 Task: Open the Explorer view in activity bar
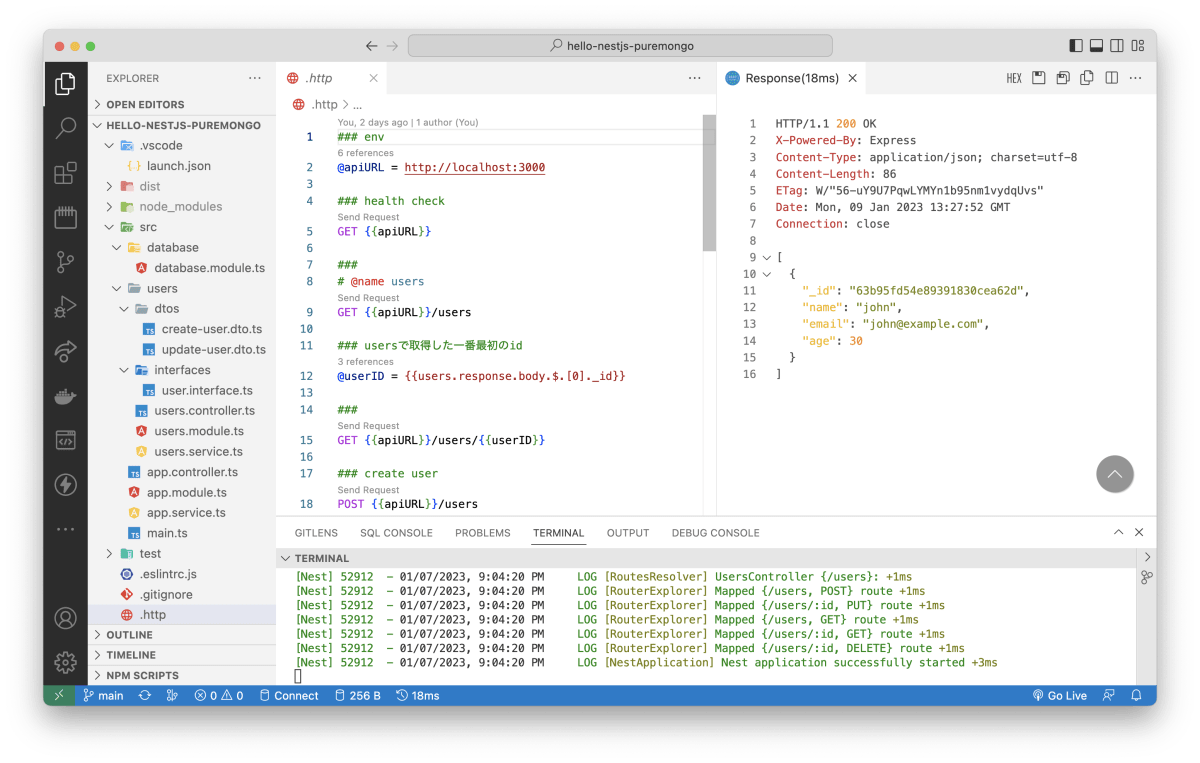tap(65, 83)
